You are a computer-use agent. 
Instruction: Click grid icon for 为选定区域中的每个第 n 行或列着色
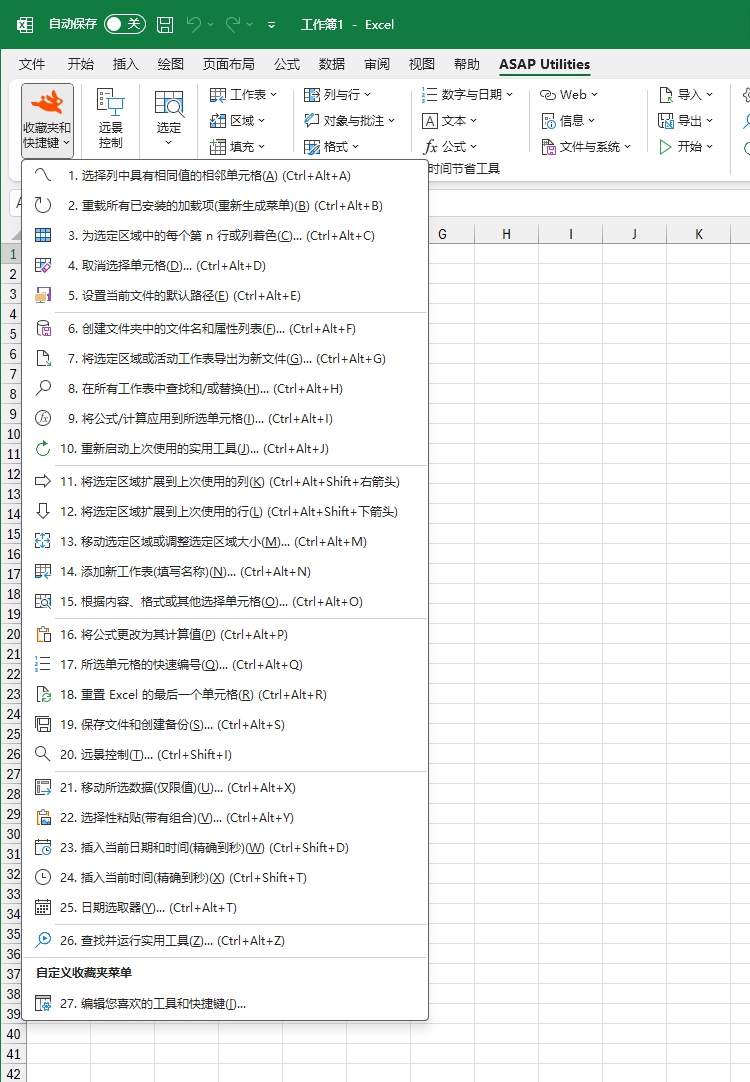click(43, 235)
